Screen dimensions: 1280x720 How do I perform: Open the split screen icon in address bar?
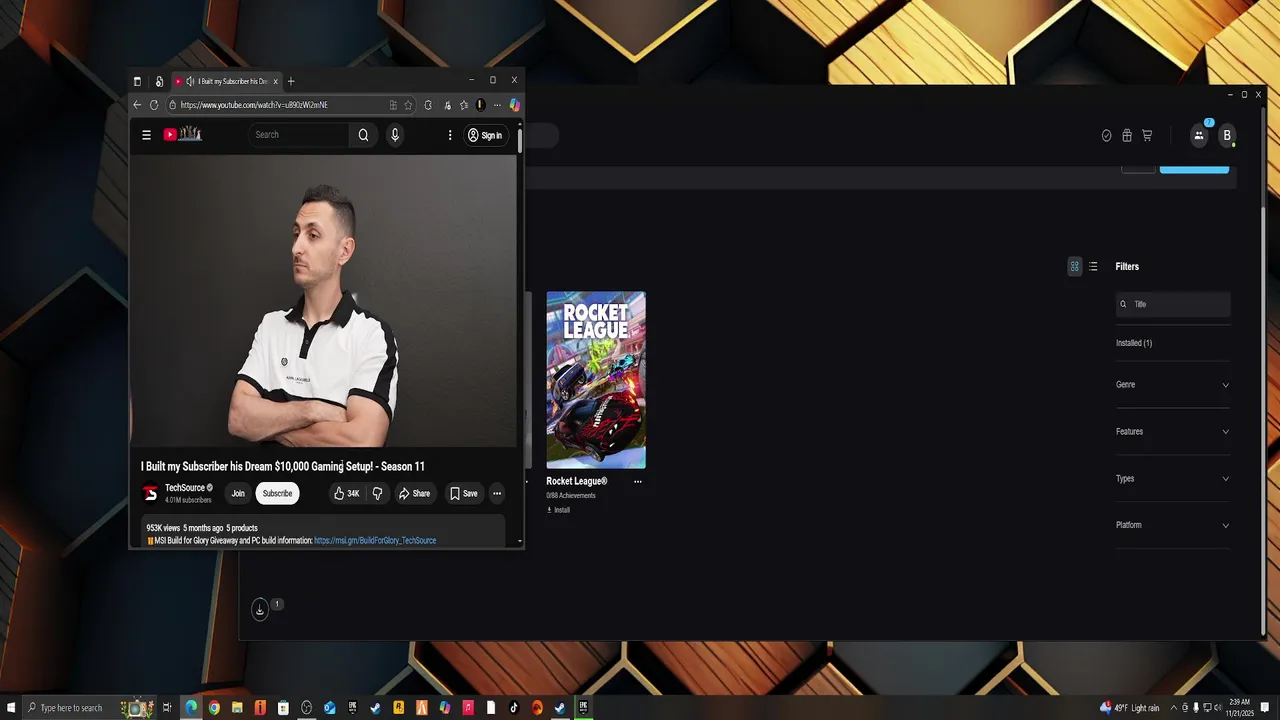click(393, 105)
